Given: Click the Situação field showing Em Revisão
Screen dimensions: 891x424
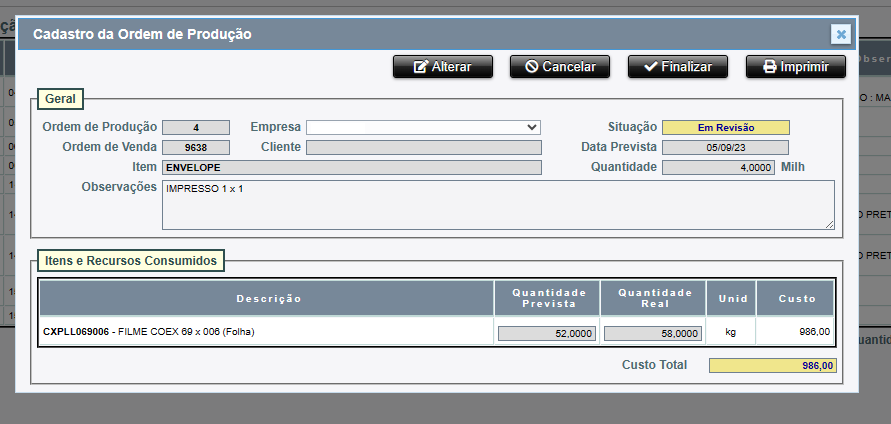Looking at the screenshot, I should (x=725, y=128).
